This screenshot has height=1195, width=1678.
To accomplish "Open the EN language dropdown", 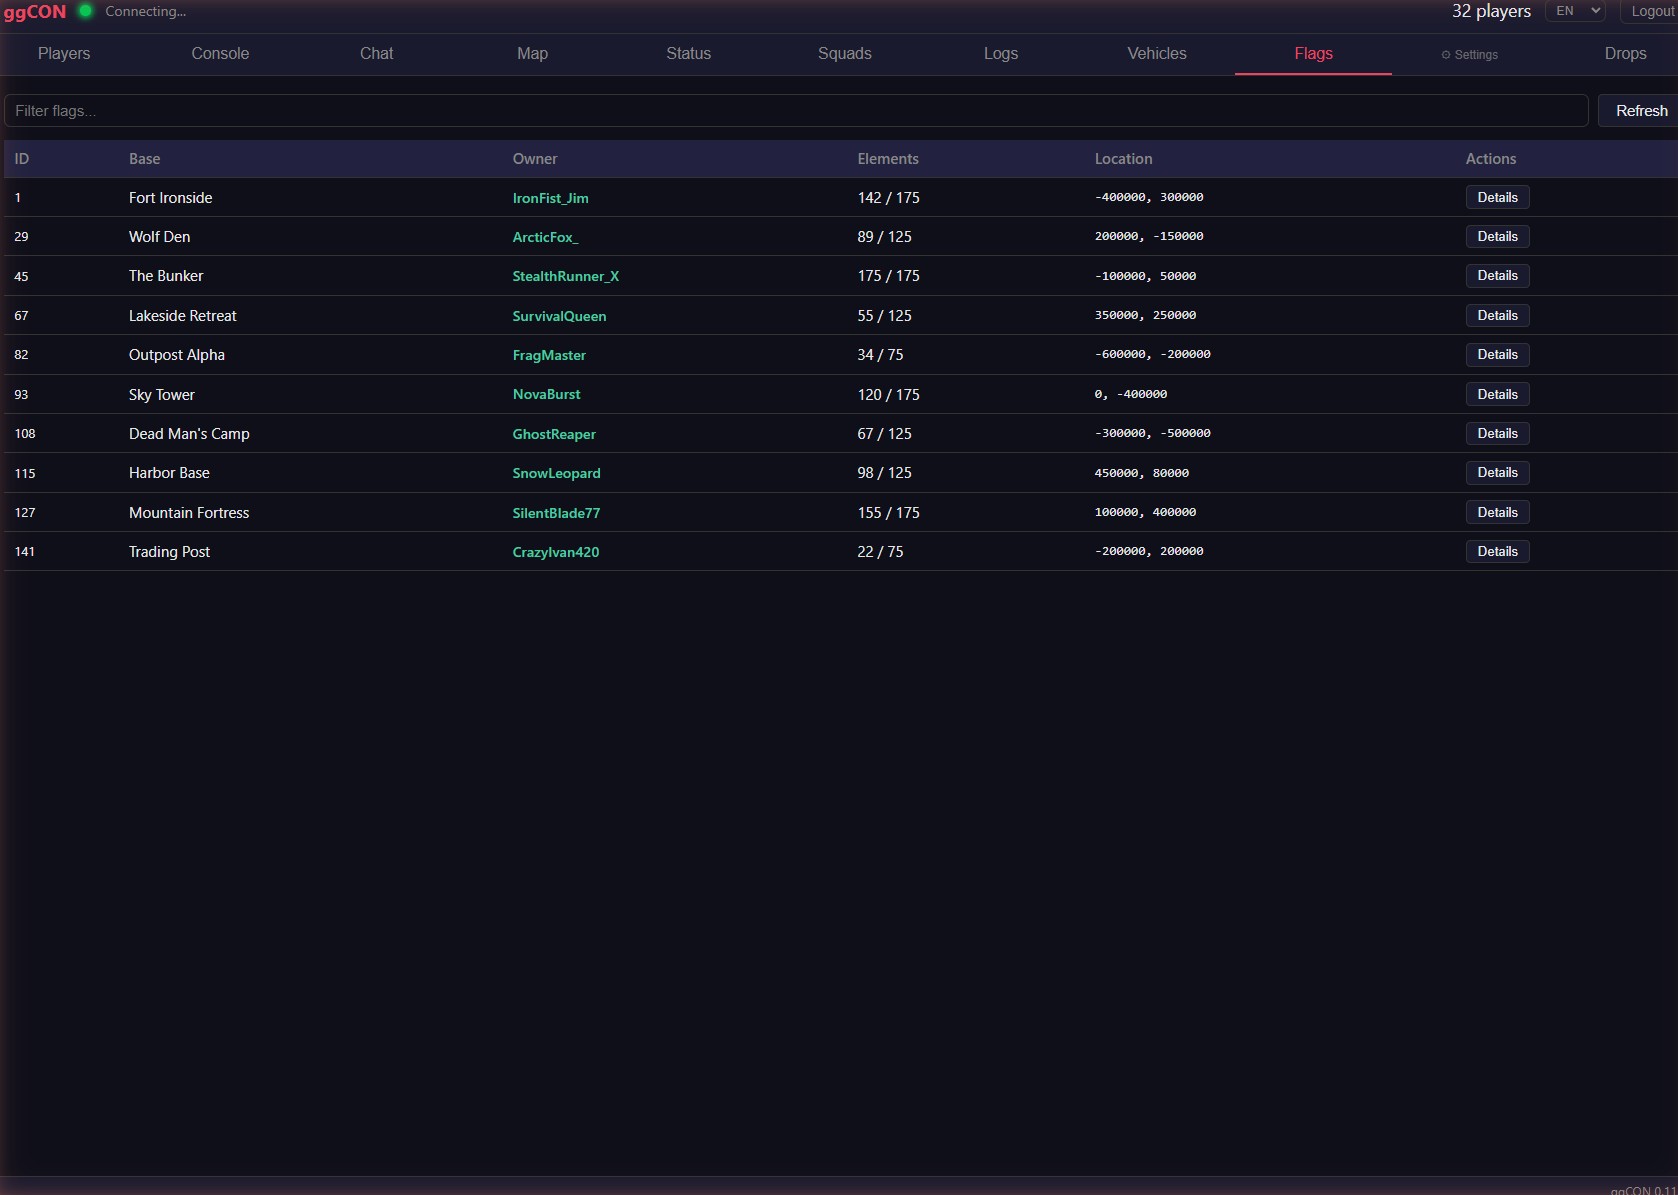I will tap(1575, 11).
